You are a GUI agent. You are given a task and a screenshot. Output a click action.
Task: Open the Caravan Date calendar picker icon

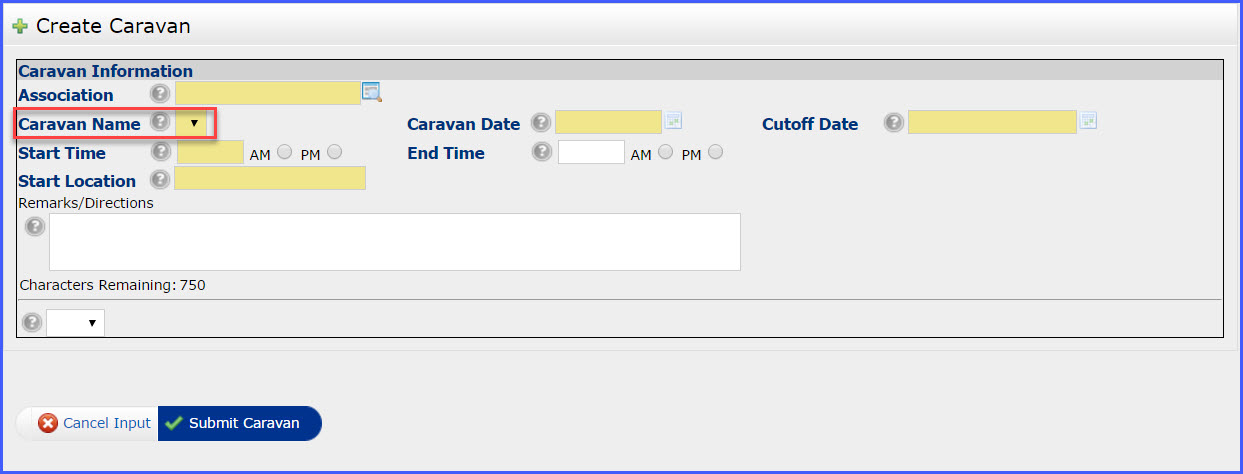coord(674,121)
